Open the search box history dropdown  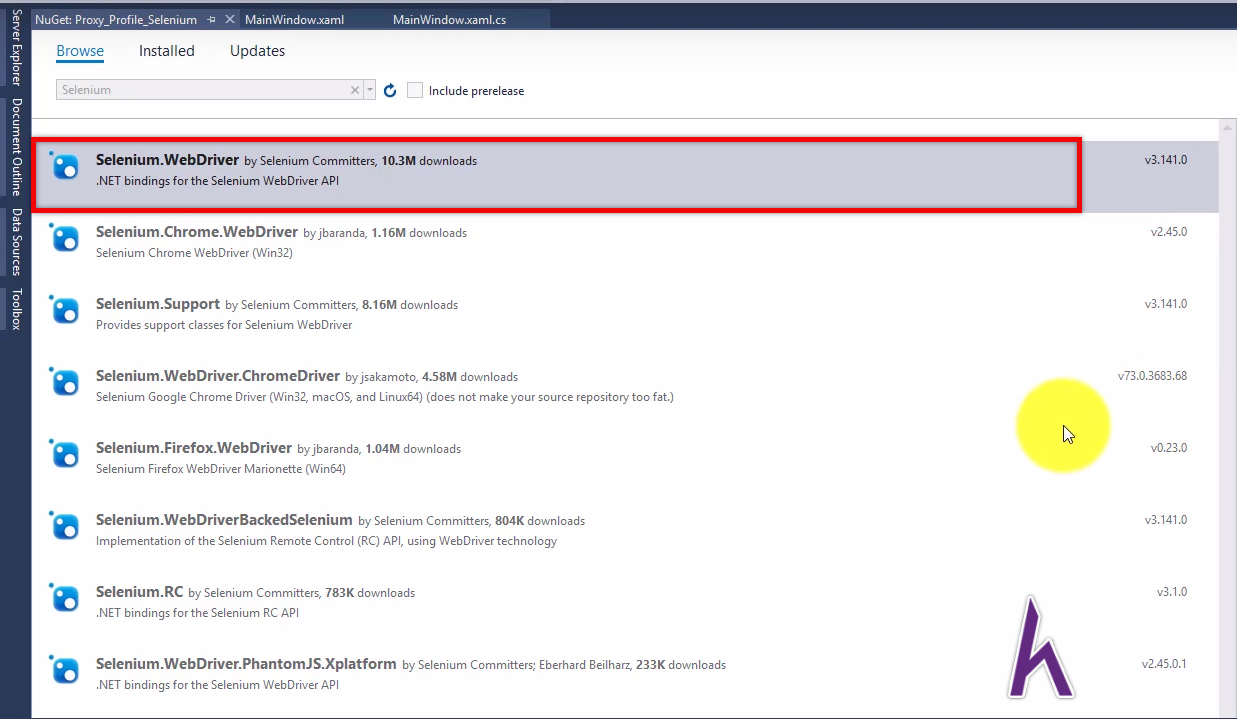click(x=370, y=90)
